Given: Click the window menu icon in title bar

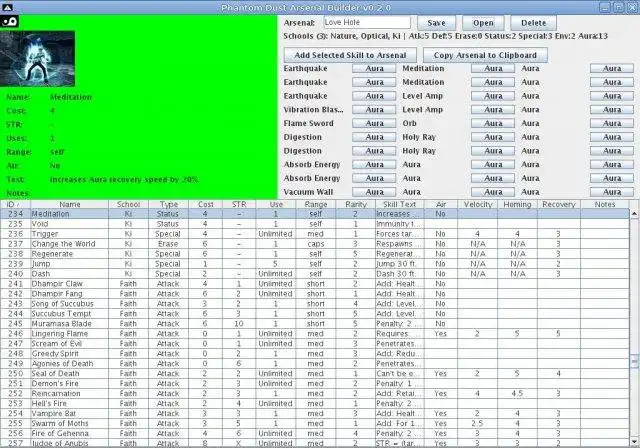Looking at the screenshot, I should pyautogui.click(x=7, y=7).
